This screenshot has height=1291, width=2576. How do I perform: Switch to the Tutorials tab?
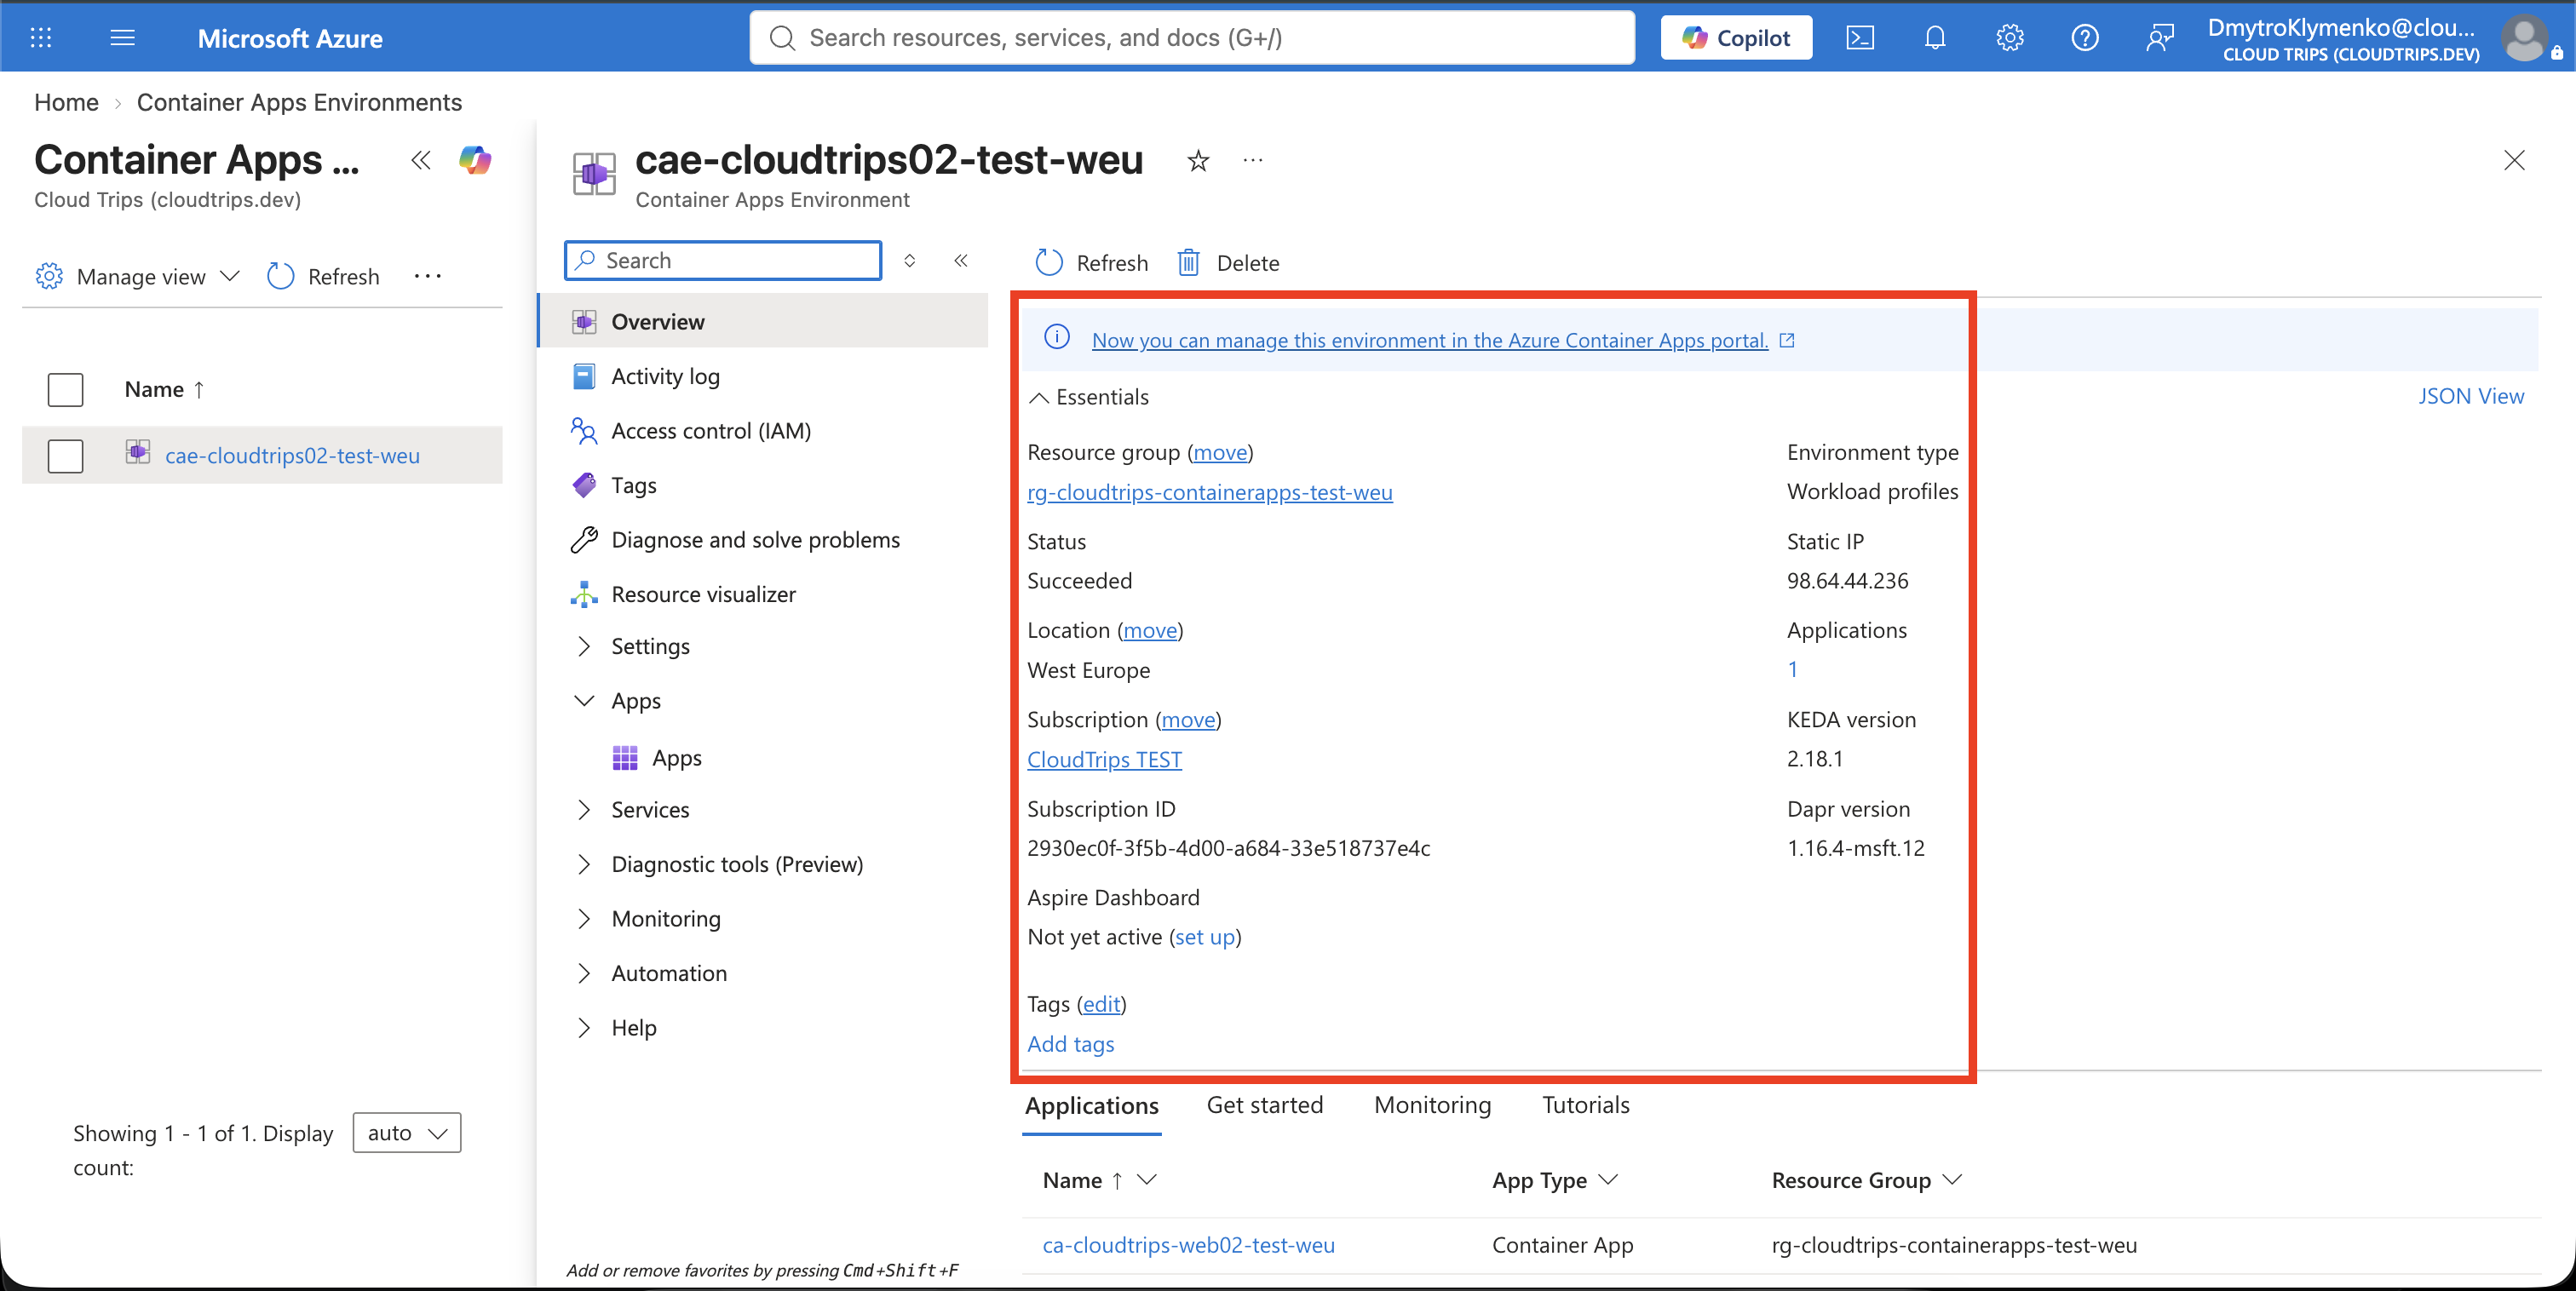pyautogui.click(x=1585, y=1105)
